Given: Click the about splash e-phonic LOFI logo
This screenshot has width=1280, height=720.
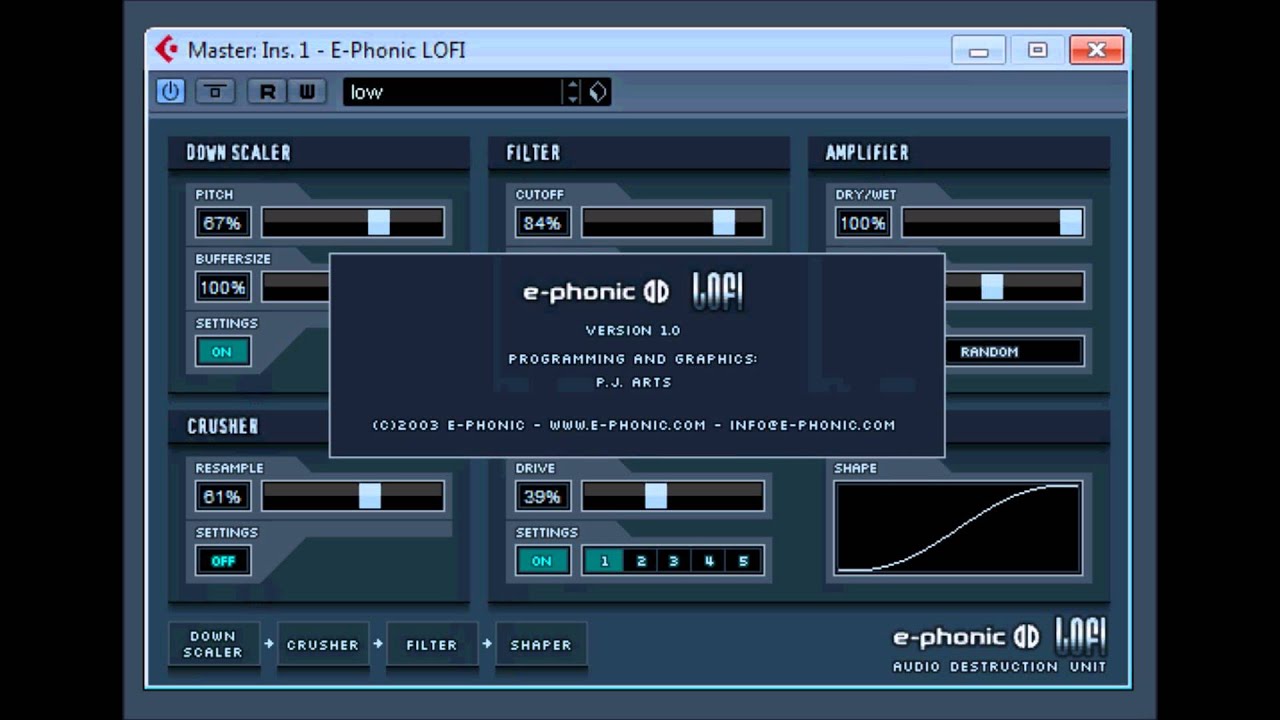Looking at the screenshot, I should point(634,291).
